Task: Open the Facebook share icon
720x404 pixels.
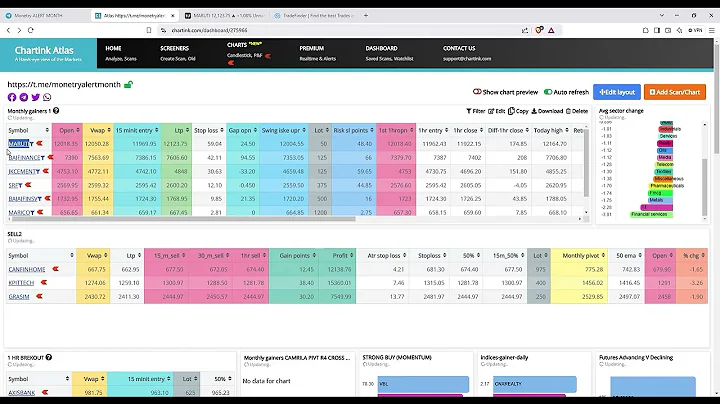Action: pos(12,97)
